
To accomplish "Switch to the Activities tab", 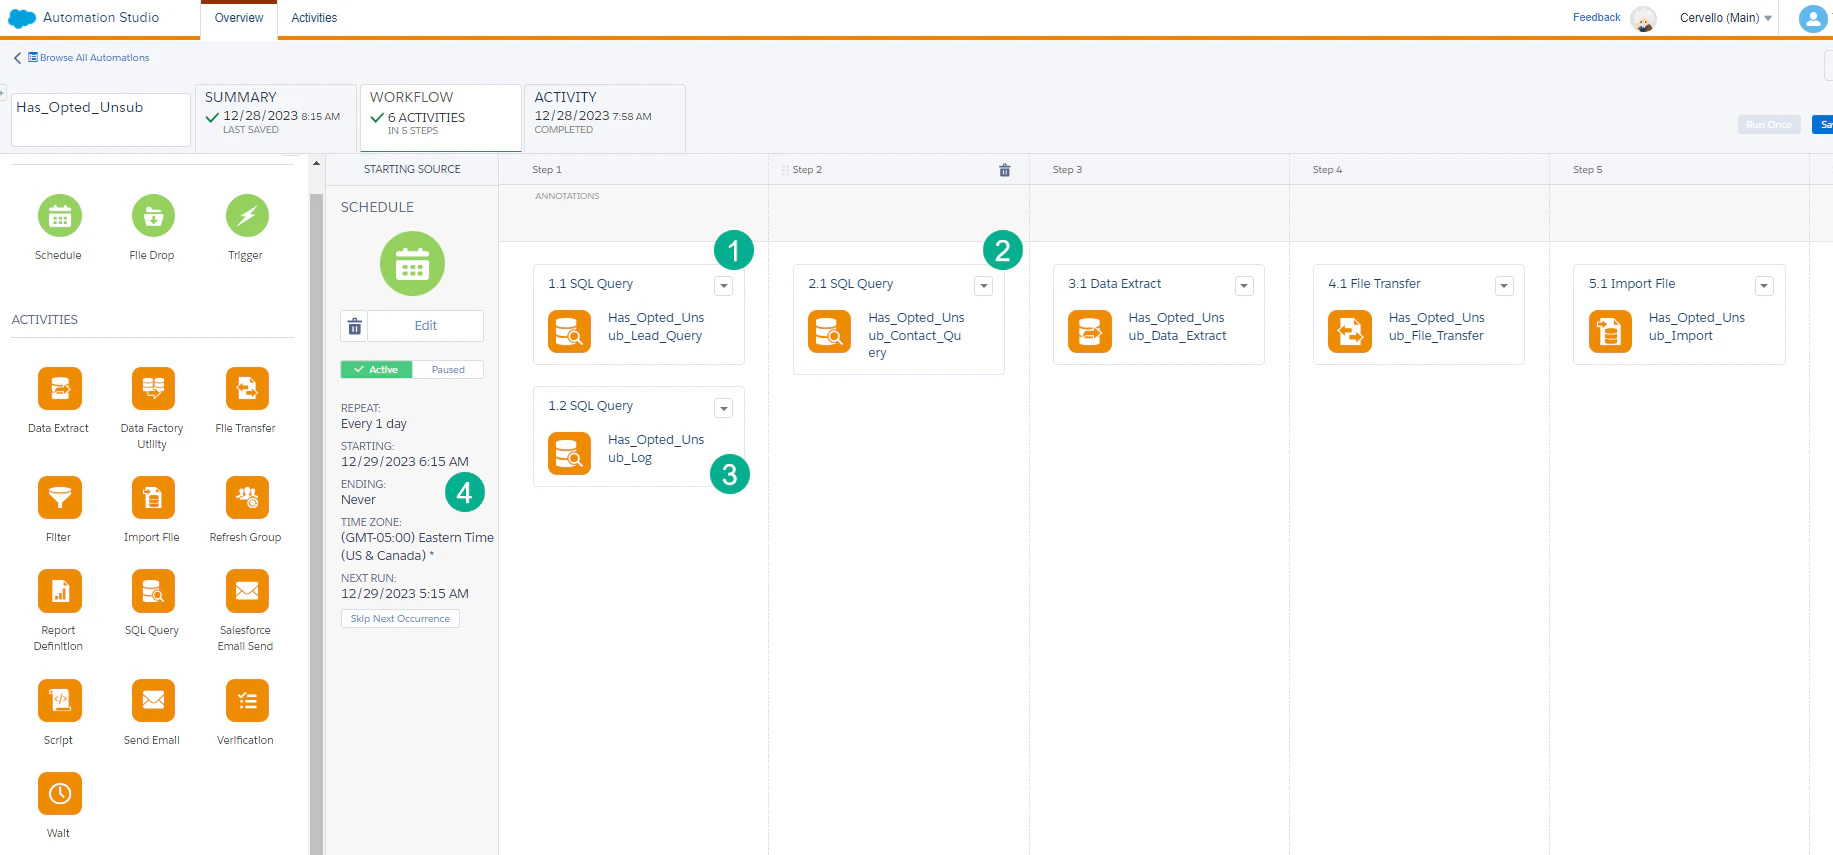I will (x=314, y=18).
